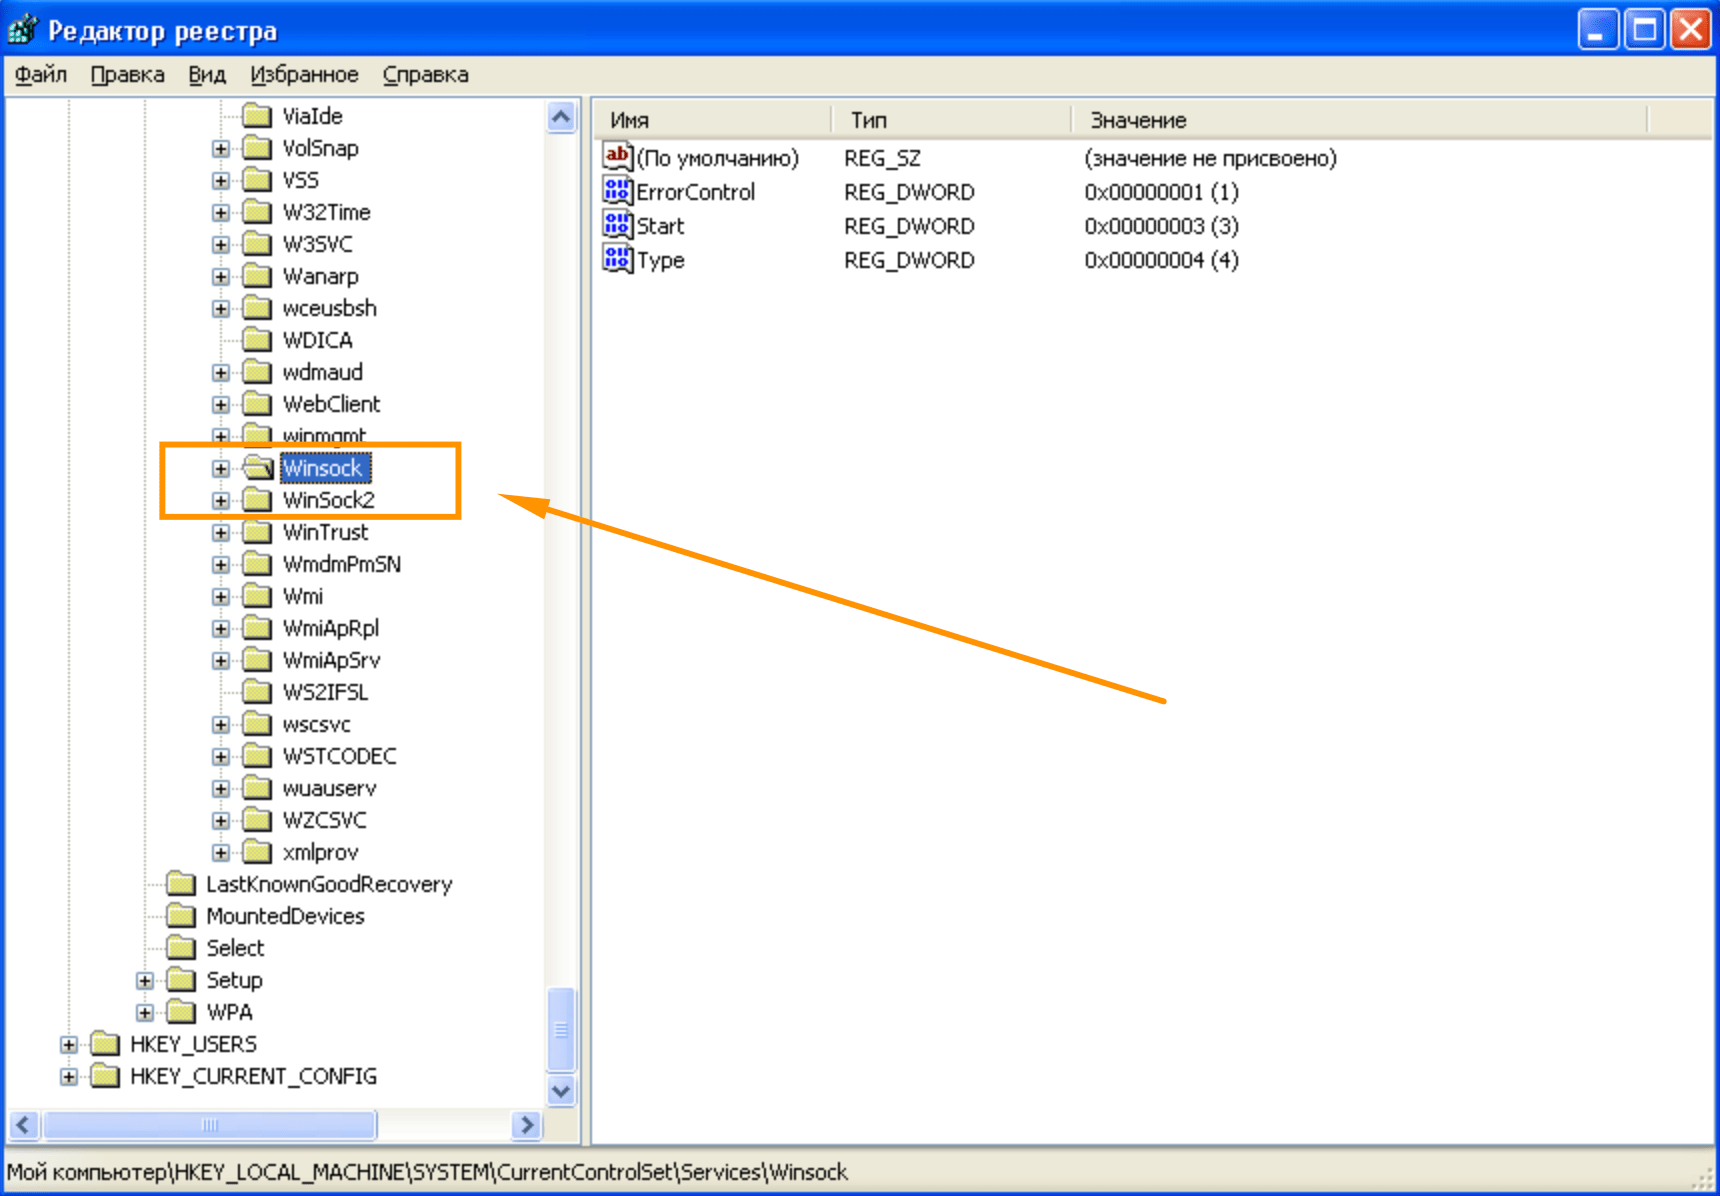Expand the Wmi key

coord(221,597)
